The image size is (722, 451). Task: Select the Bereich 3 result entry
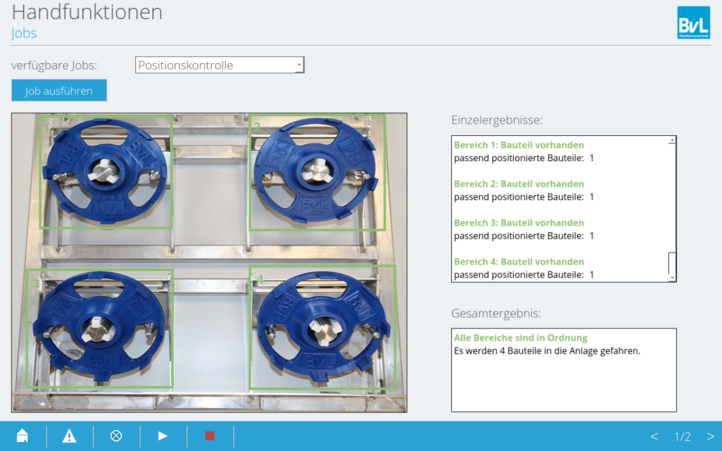click(519, 222)
